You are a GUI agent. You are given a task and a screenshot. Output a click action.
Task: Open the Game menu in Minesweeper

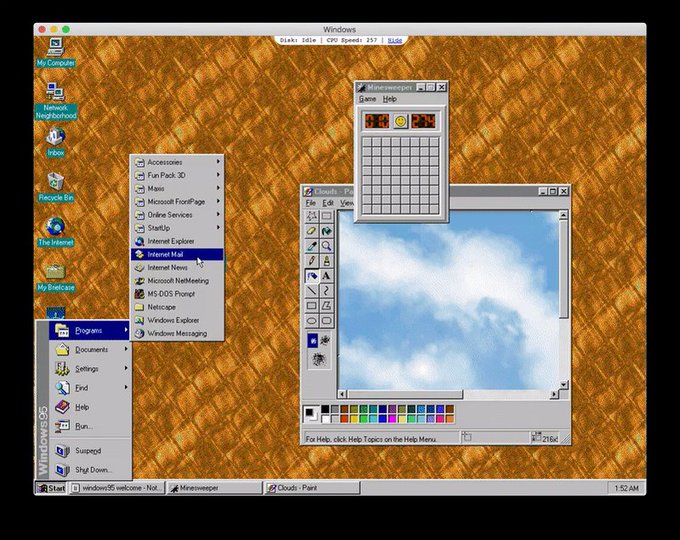tap(367, 99)
